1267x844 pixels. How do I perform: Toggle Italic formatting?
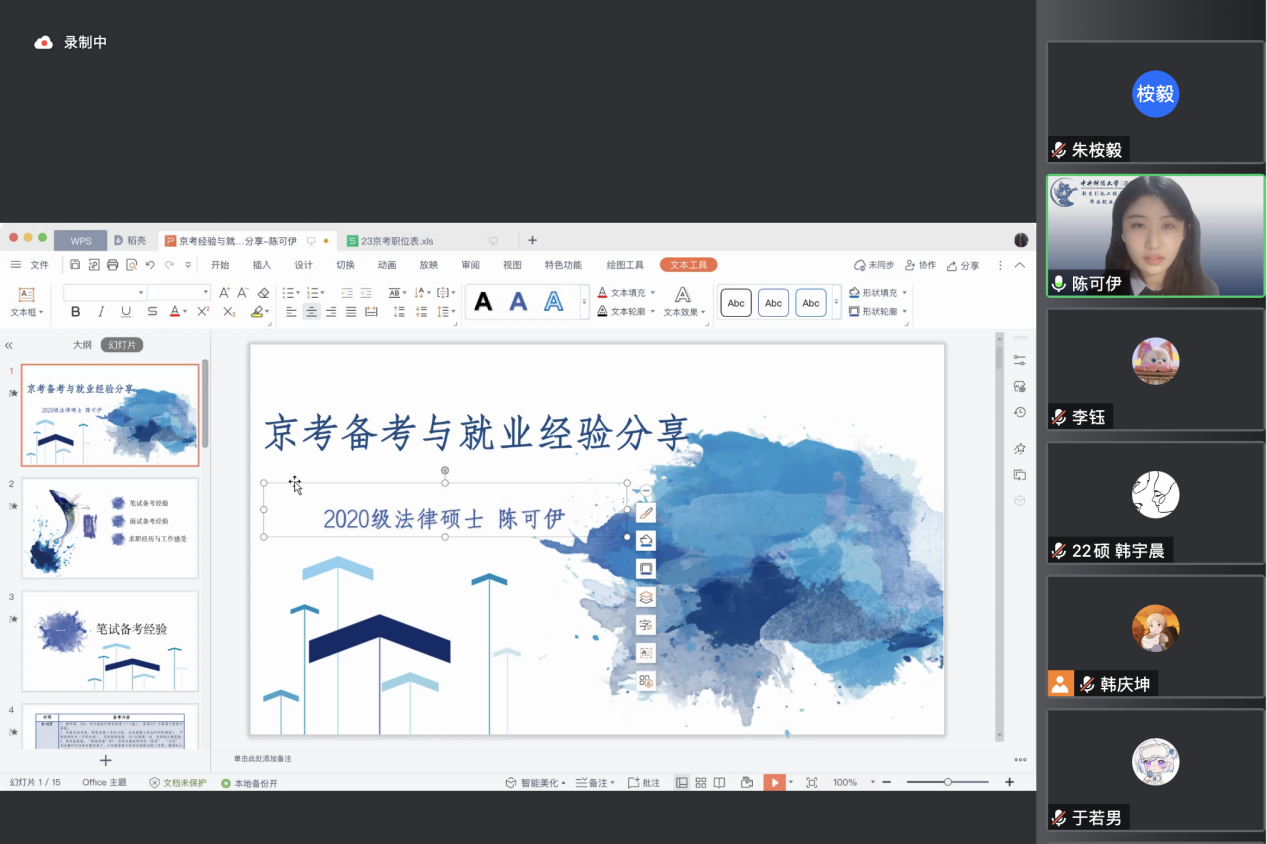pyautogui.click(x=100, y=312)
